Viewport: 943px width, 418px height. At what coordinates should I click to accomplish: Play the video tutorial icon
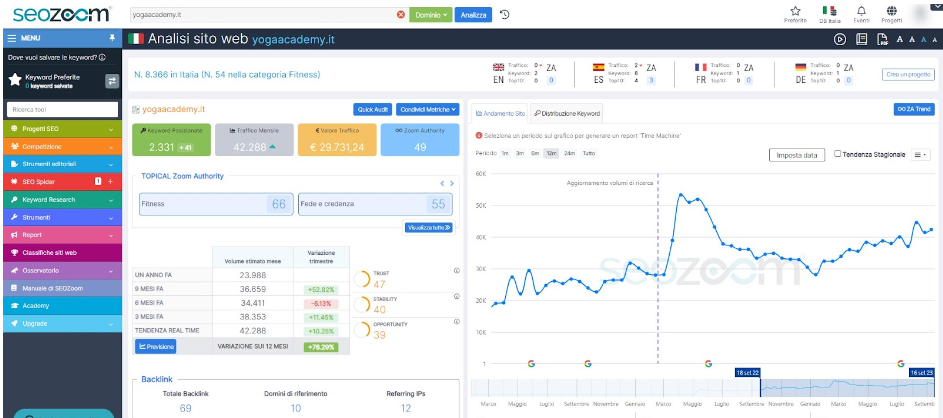pyautogui.click(x=840, y=39)
